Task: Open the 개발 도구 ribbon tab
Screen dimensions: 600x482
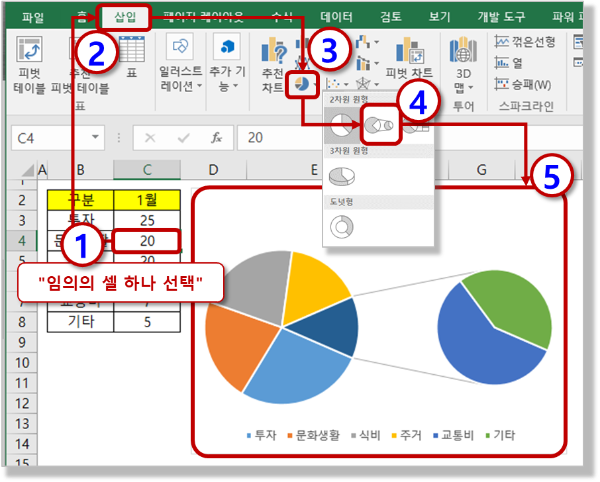Action: point(501,17)
